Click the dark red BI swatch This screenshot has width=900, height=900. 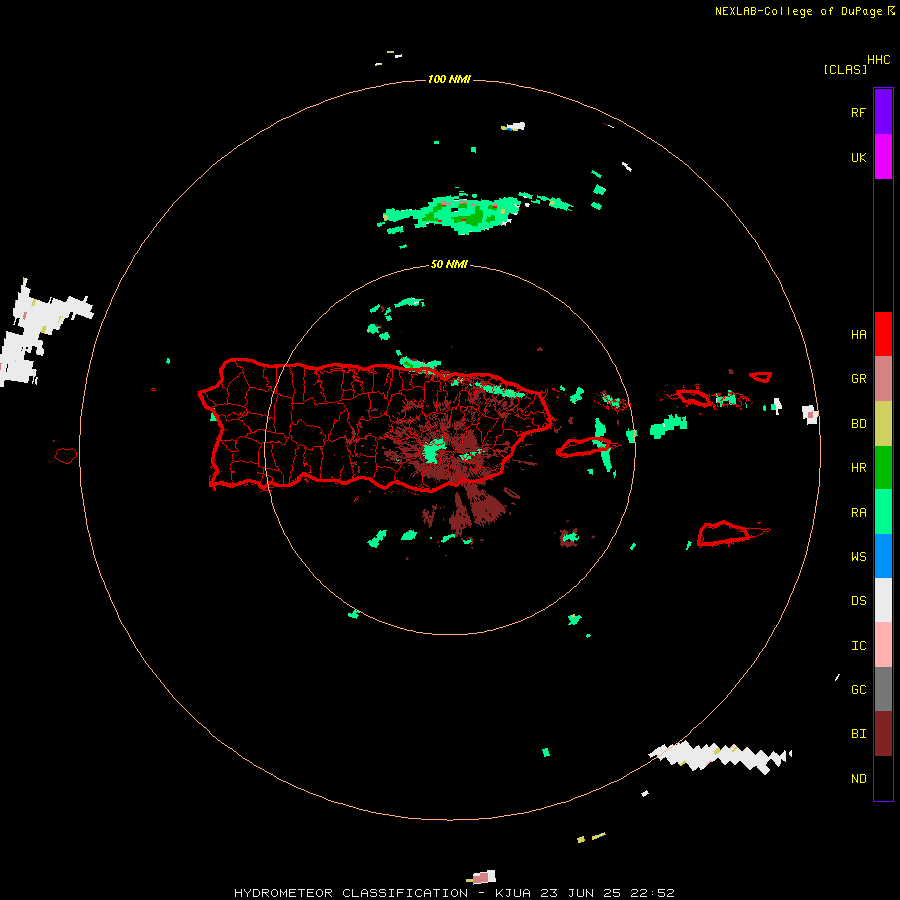pyautogui.click(x=883, y=734)
